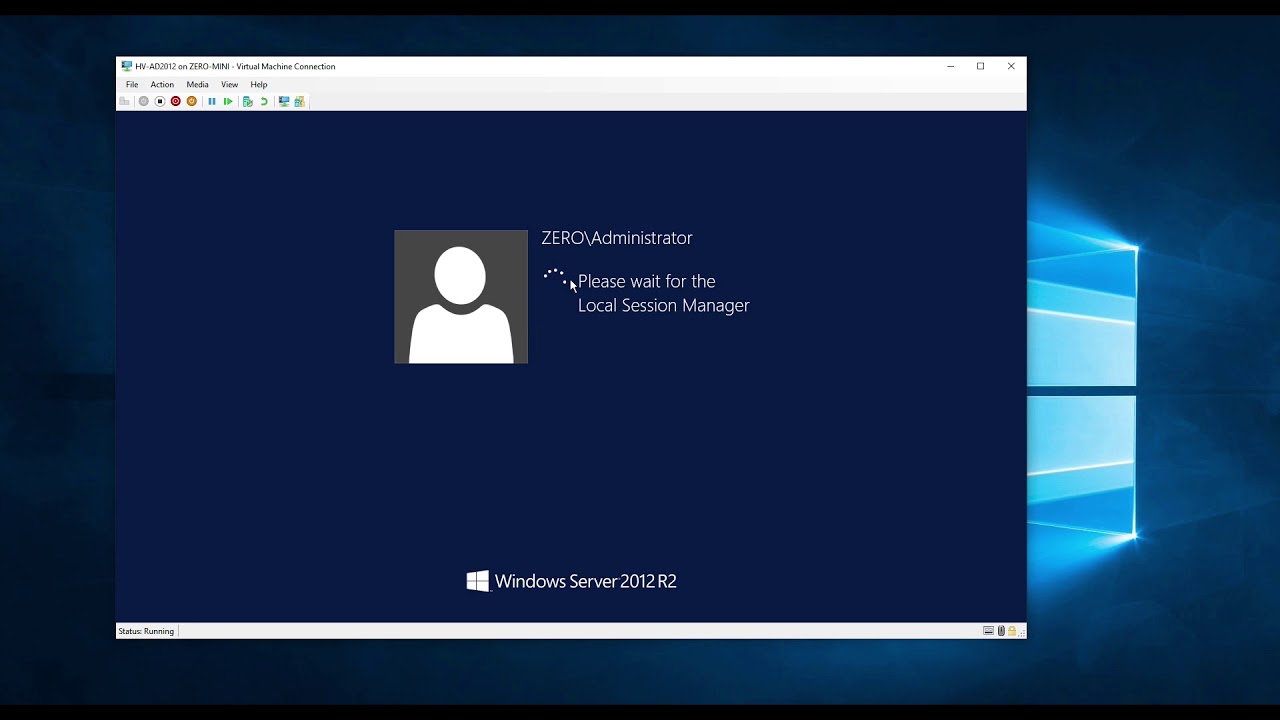The width and height of the screenshot is (1280, 720).
Task: Click the Administrator user avatar picture
Action: tap(461, 297)
